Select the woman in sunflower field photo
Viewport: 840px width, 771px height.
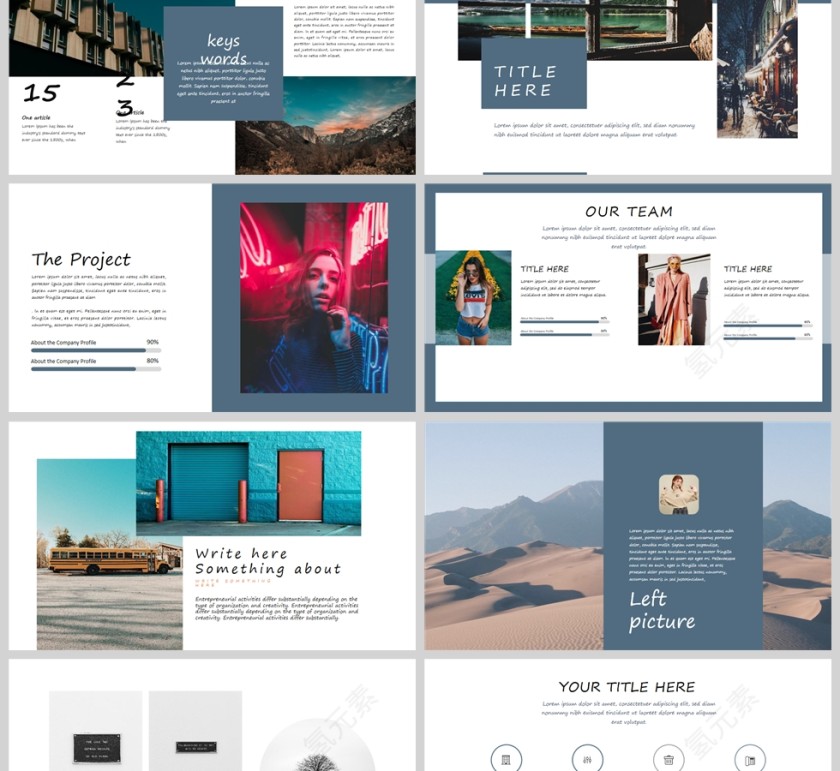point(473,298)
